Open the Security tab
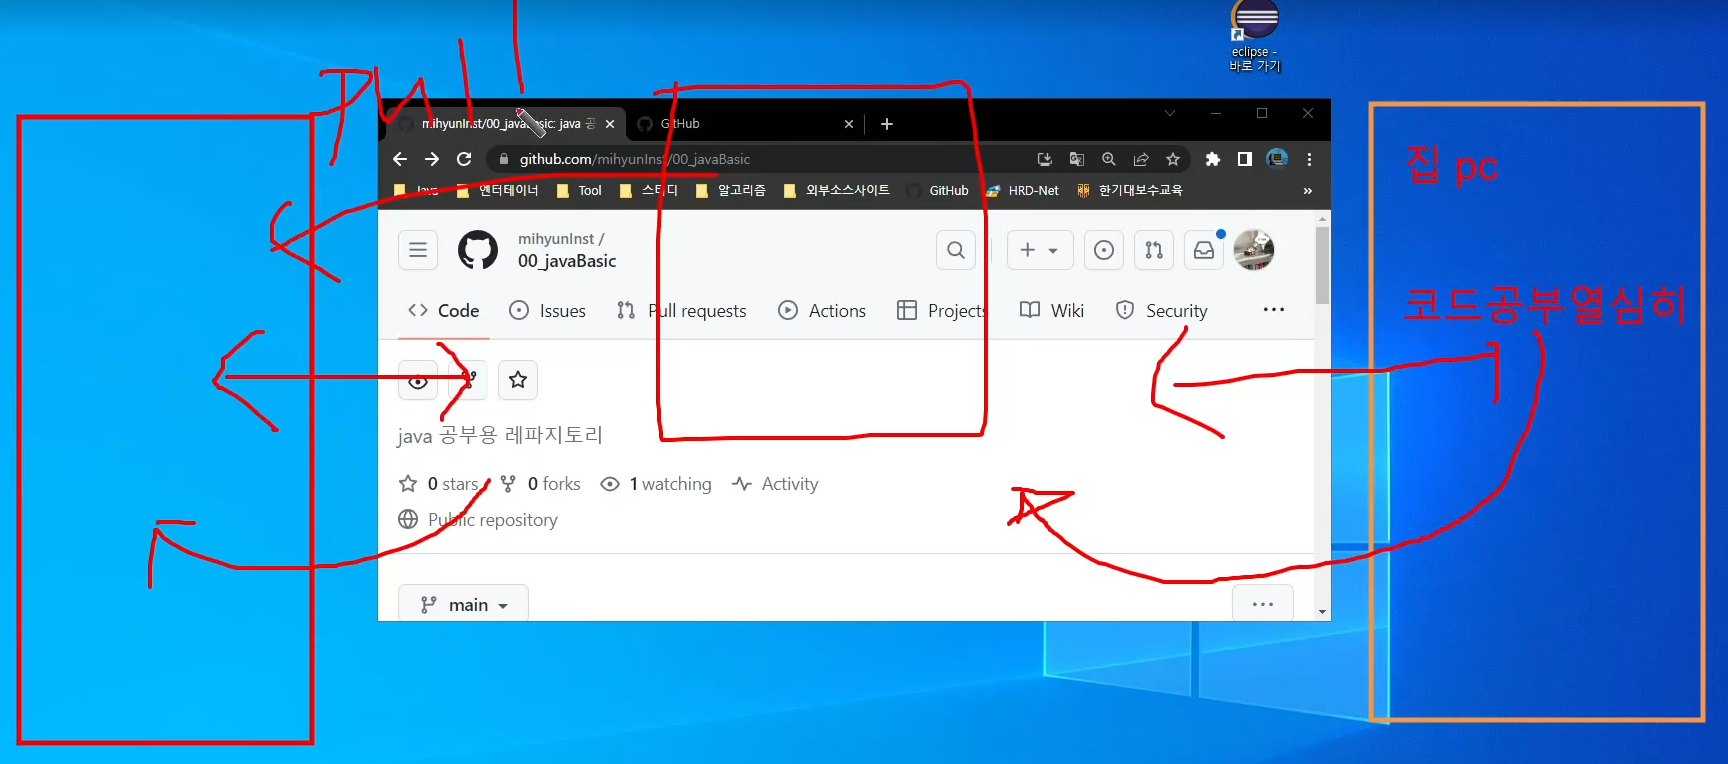 tap(1162, 311)
